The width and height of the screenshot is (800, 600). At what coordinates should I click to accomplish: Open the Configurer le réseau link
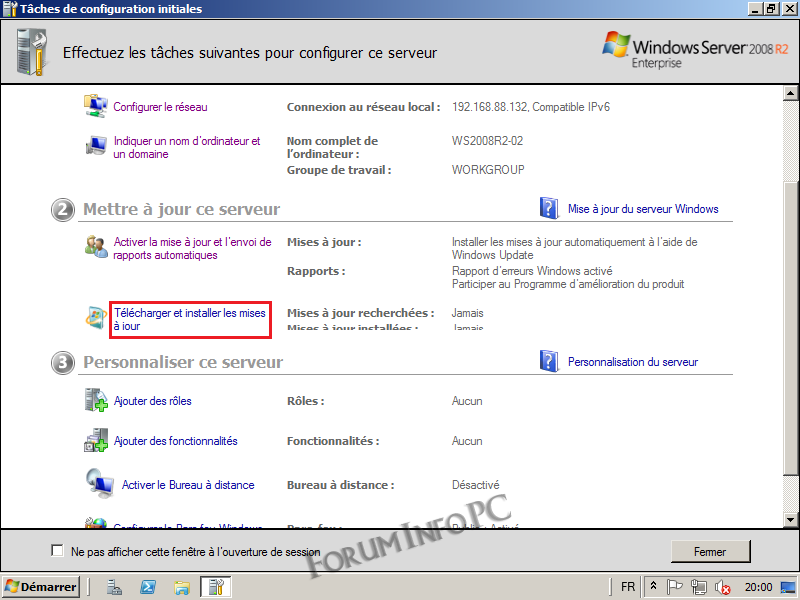pyautogui.click(x=160, y=107)
